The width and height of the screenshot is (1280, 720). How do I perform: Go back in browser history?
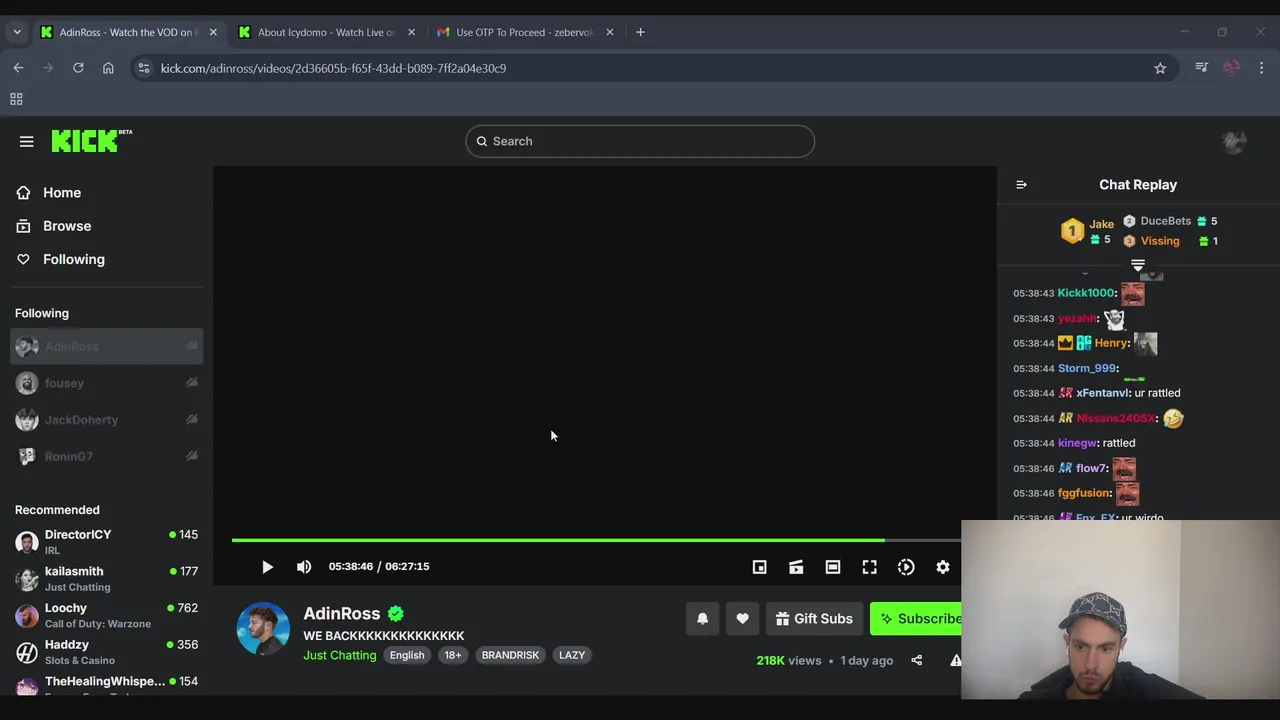tap(18, 68)
